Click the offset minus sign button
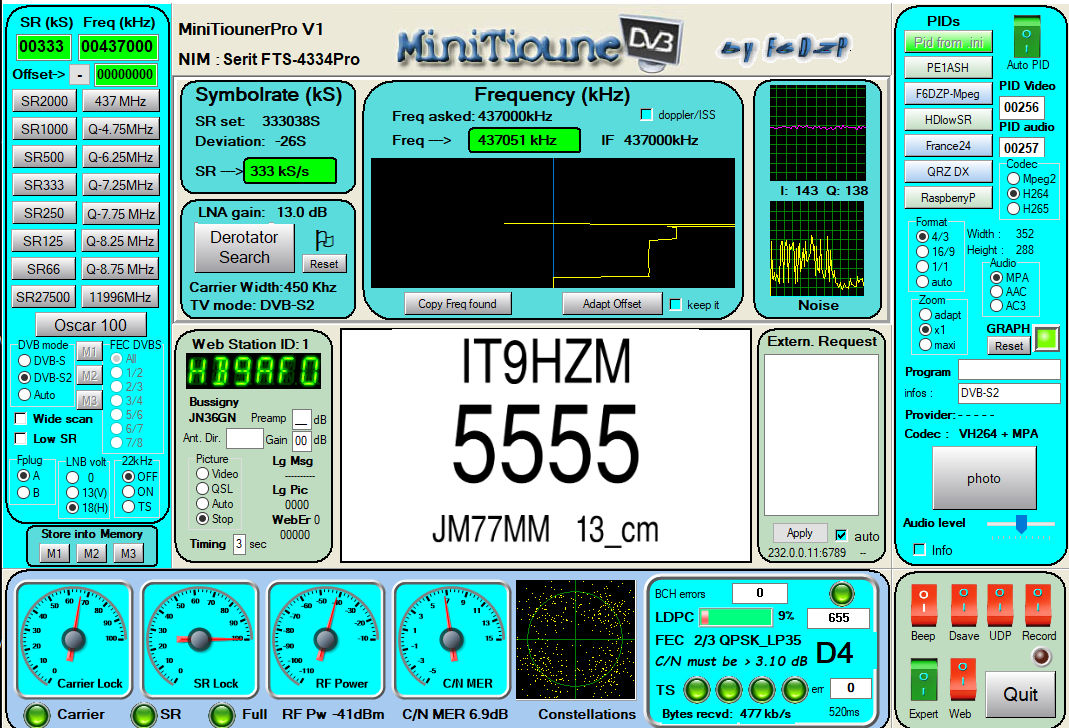This screenshot has width=1069, height=728. [80, 74]
